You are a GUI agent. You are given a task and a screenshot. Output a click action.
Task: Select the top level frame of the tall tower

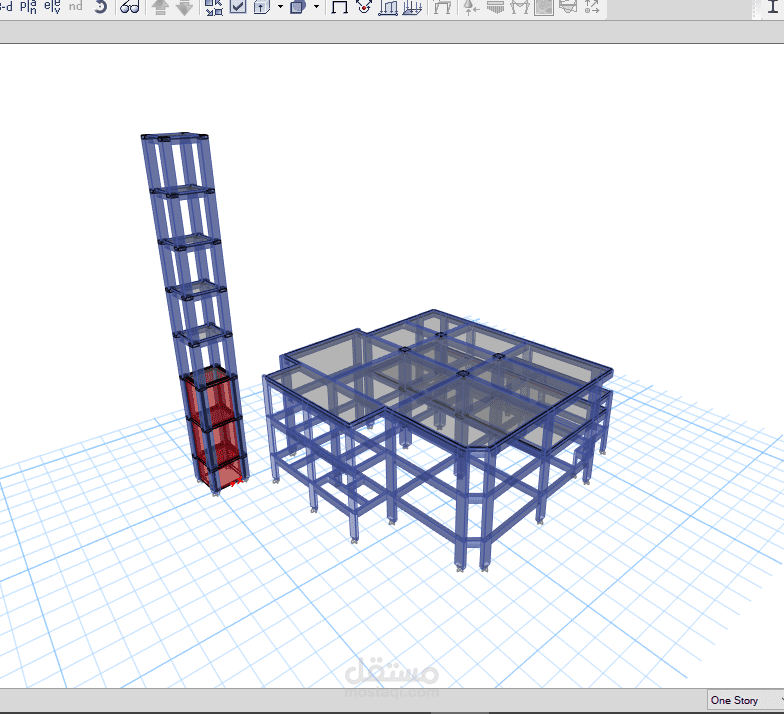(x=175, y=138)
